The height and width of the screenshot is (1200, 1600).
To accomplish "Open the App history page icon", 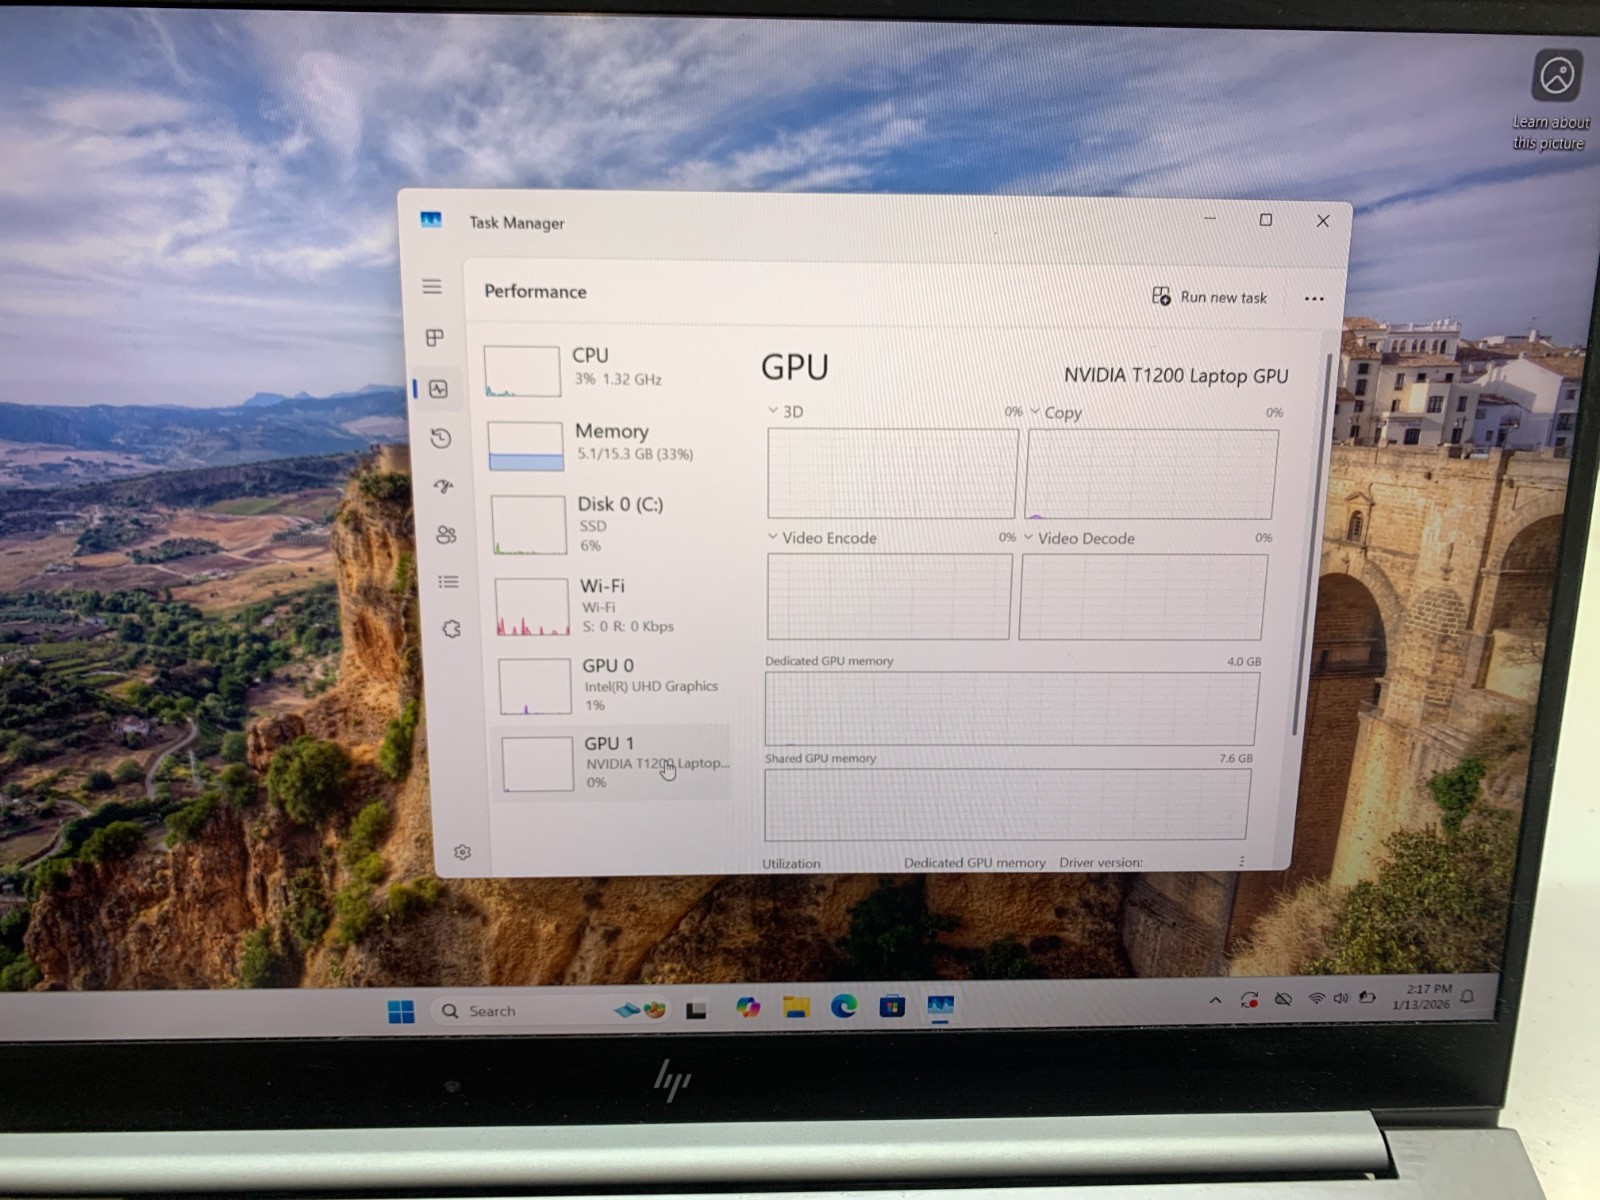I will 441,438.
